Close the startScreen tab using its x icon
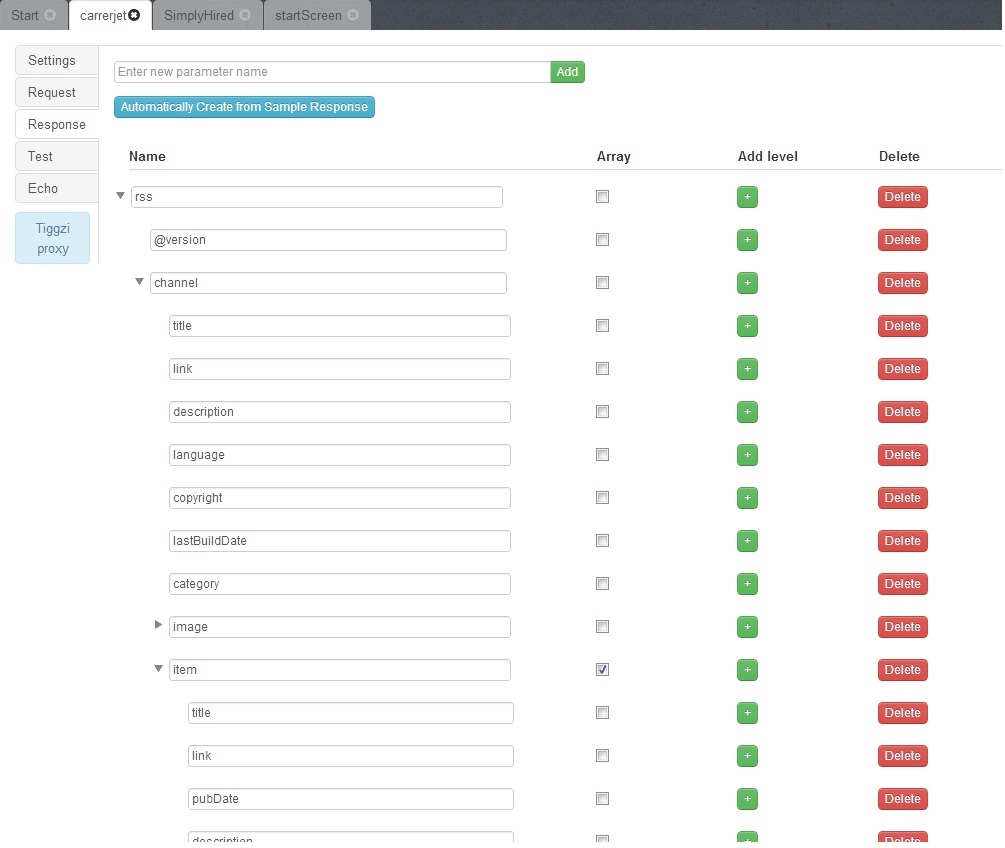Viewport: 1005px width, 848px height. 352,16
